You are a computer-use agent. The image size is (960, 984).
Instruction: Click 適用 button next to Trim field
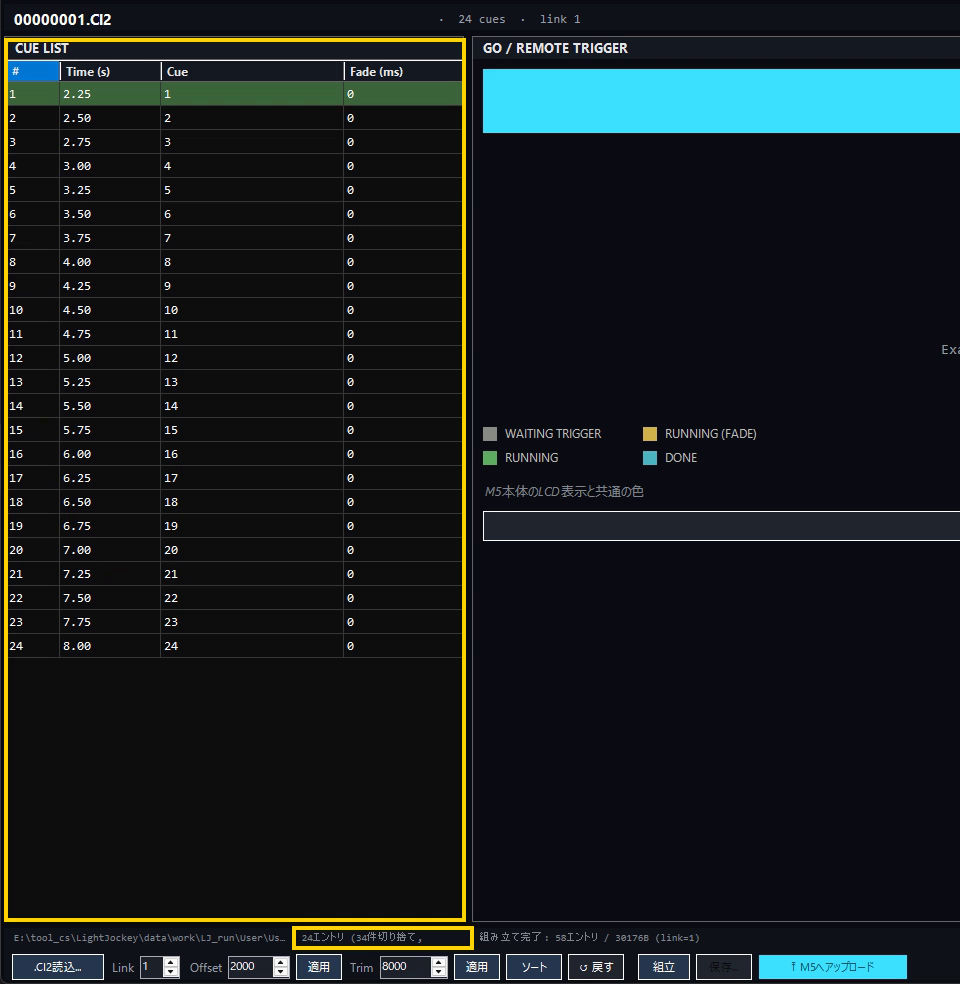pyautogui.click(x=477, y=966)
